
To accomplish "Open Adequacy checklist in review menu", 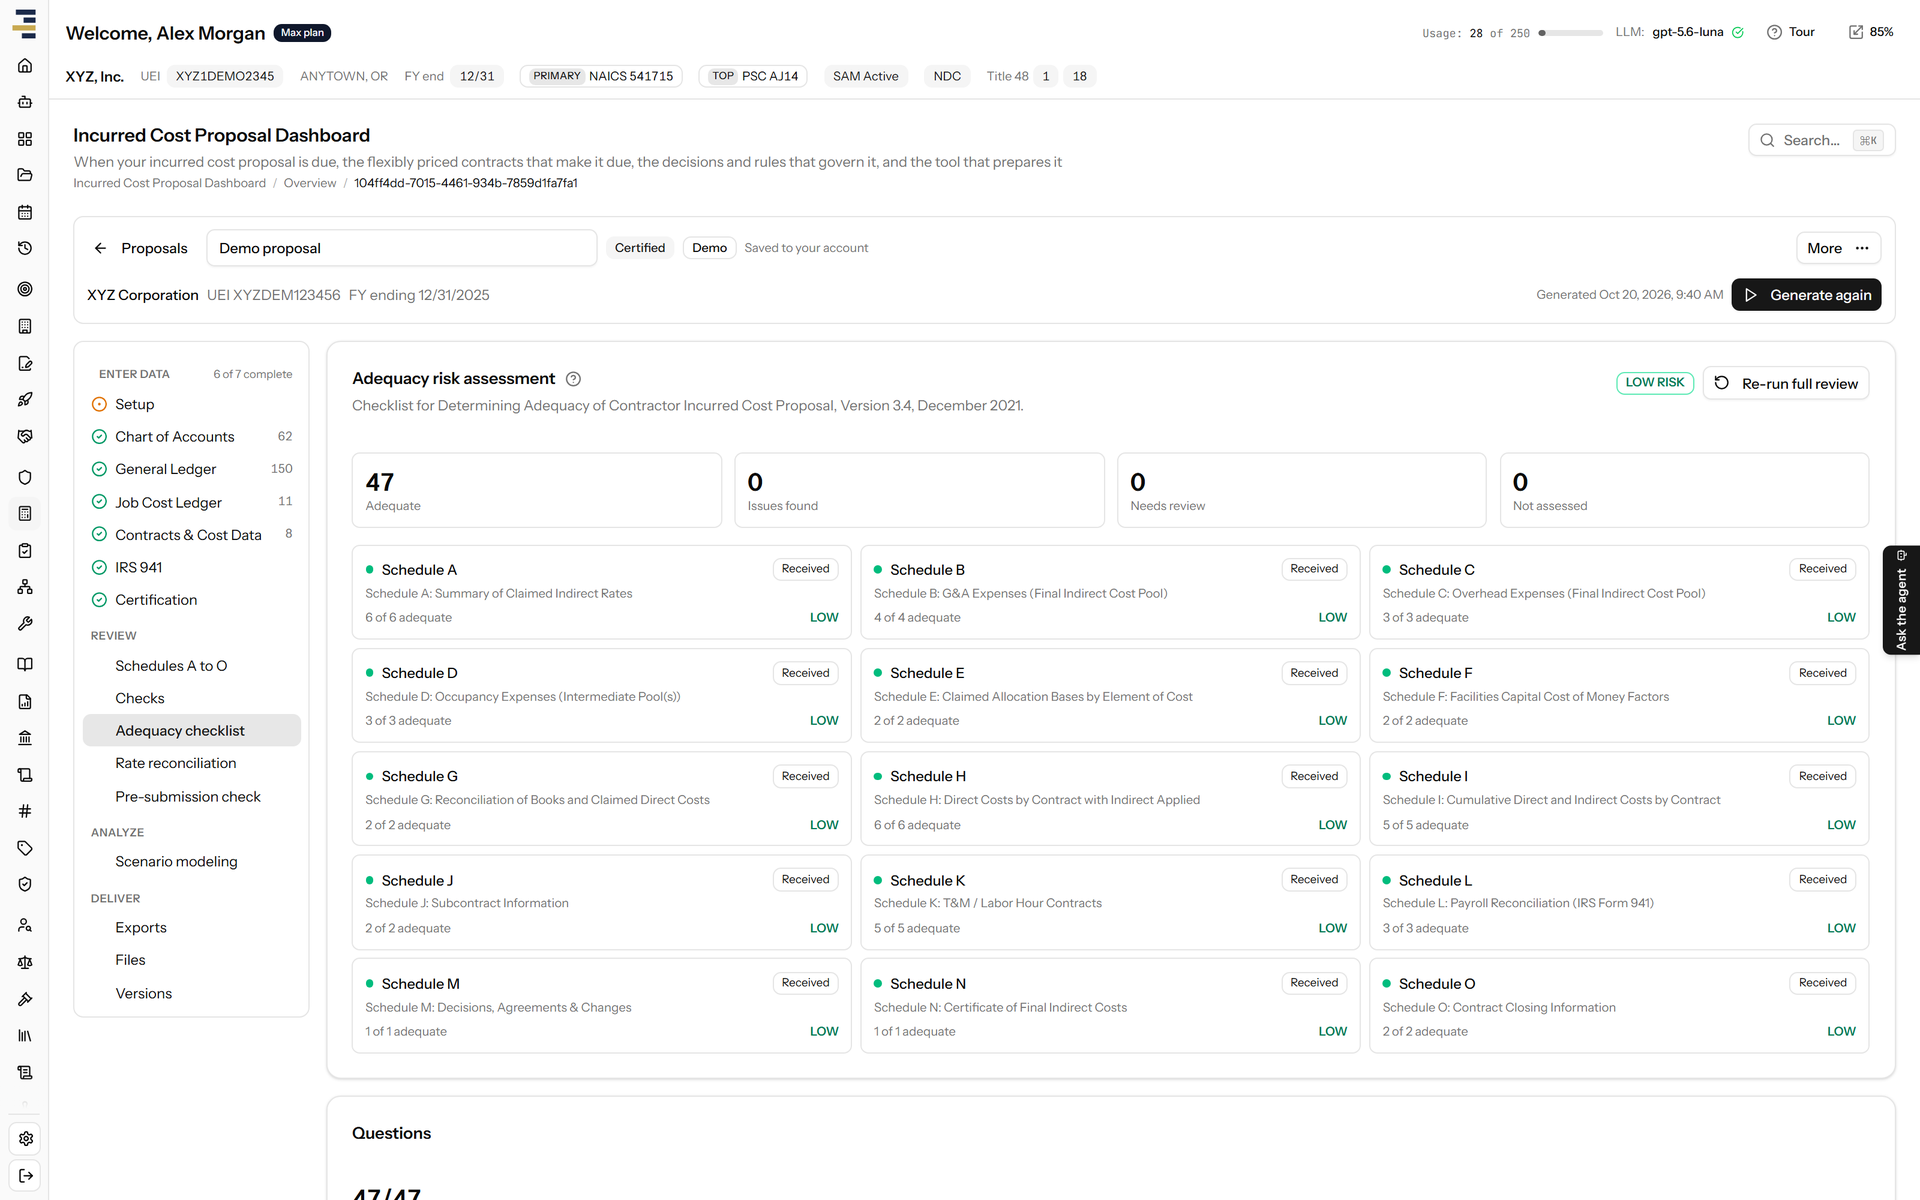I will pos(192,731).
